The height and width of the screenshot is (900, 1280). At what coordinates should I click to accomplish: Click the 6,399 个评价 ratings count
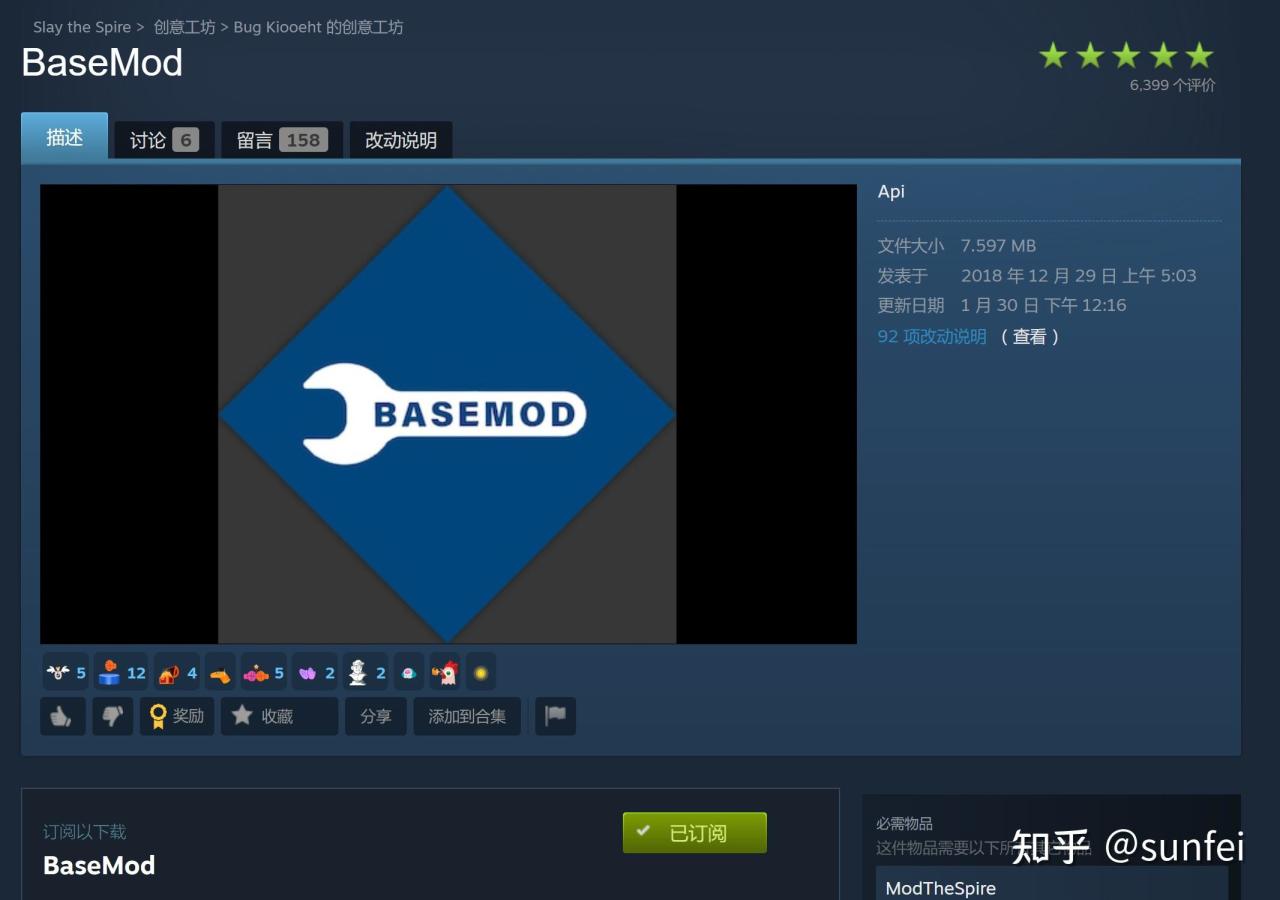coord(1172,85)
